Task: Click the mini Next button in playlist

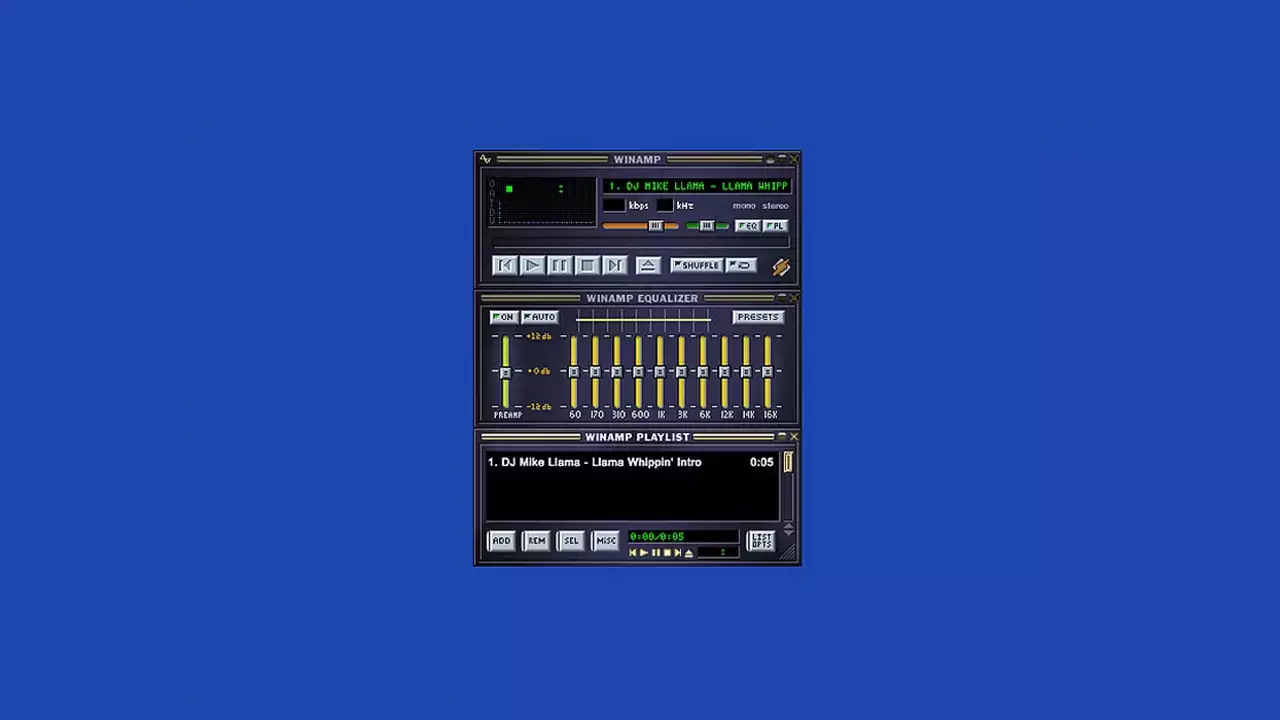Action: [x=678, y=553]
